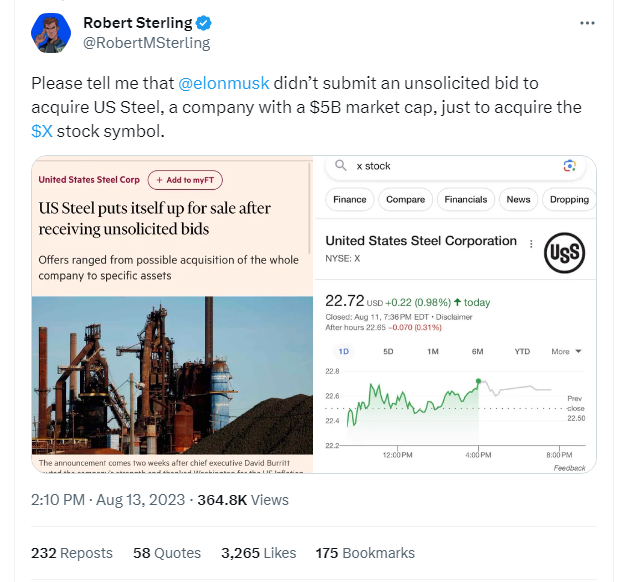View the 232 Reposts list
Image resolution: width=637 pixels, height=582 pixels.
72,553
